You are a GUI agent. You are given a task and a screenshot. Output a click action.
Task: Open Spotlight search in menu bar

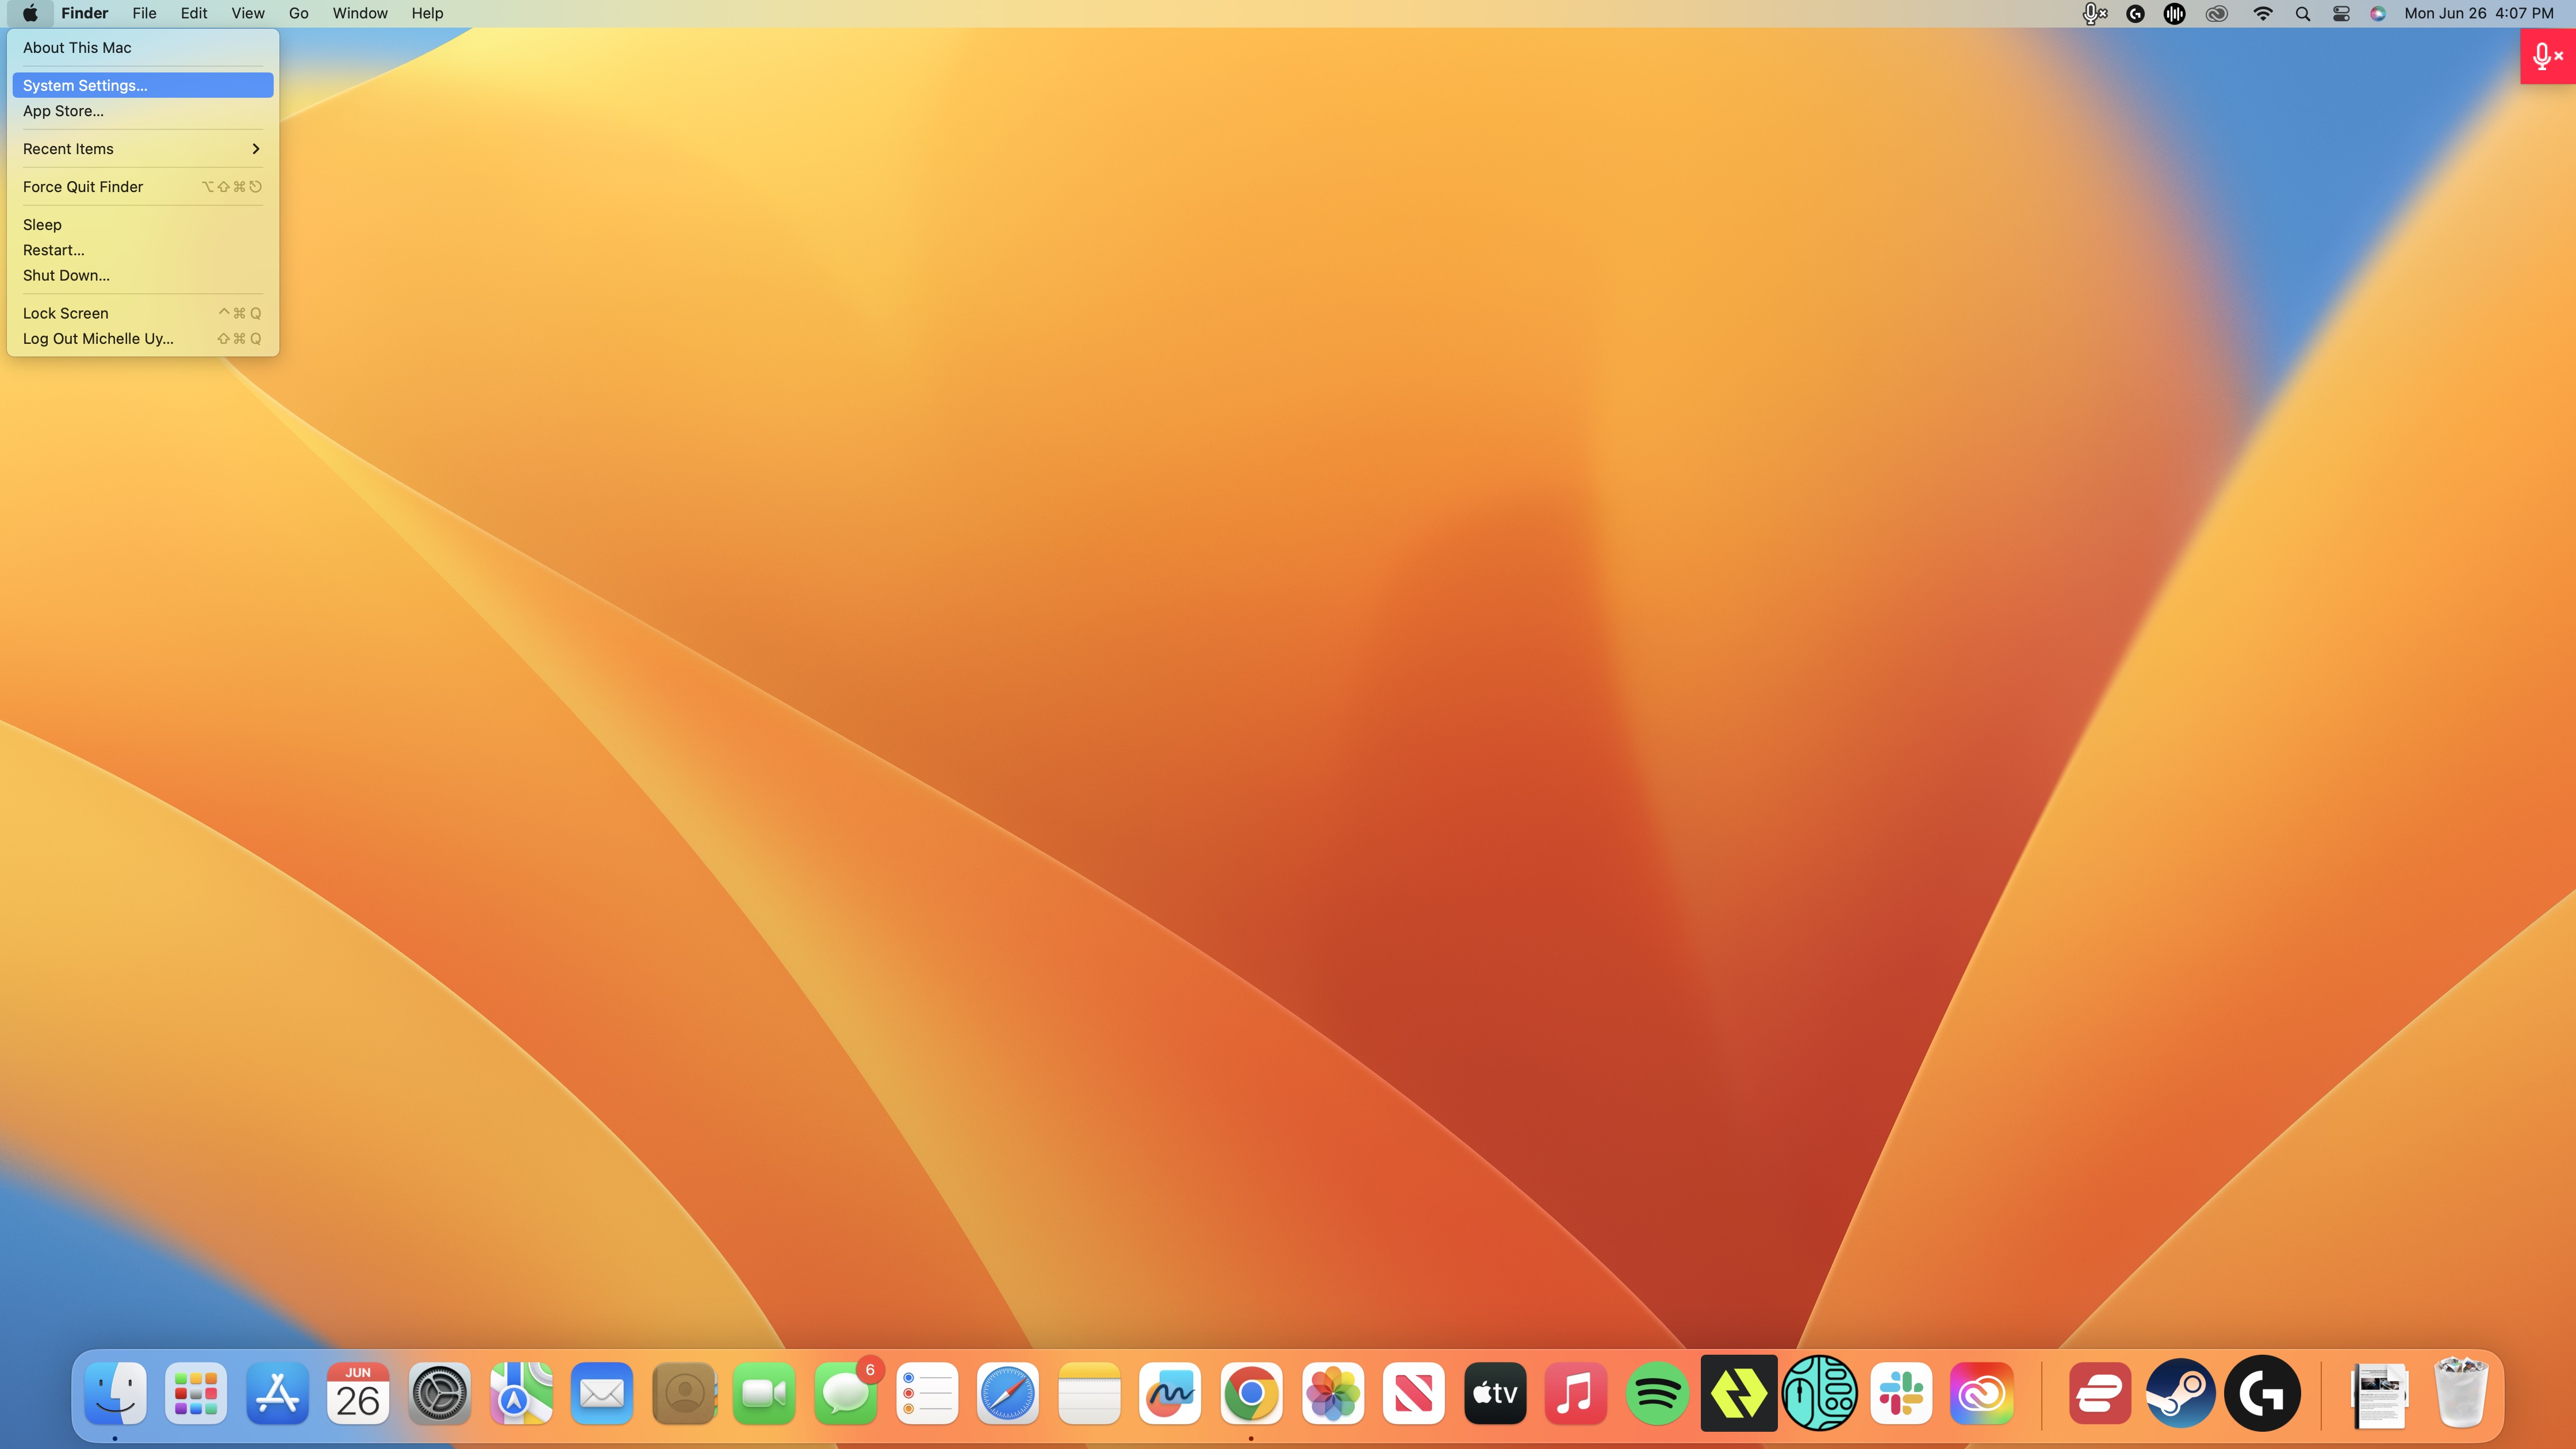point(2302,13)
